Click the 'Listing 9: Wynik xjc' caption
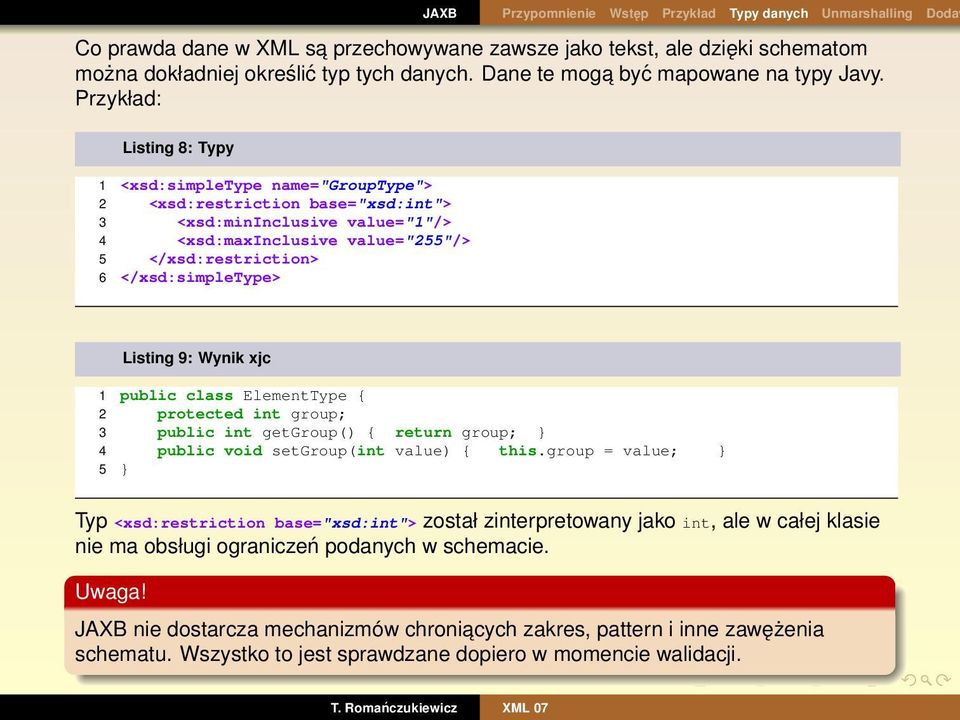960x720 pixels. point(197,358)
